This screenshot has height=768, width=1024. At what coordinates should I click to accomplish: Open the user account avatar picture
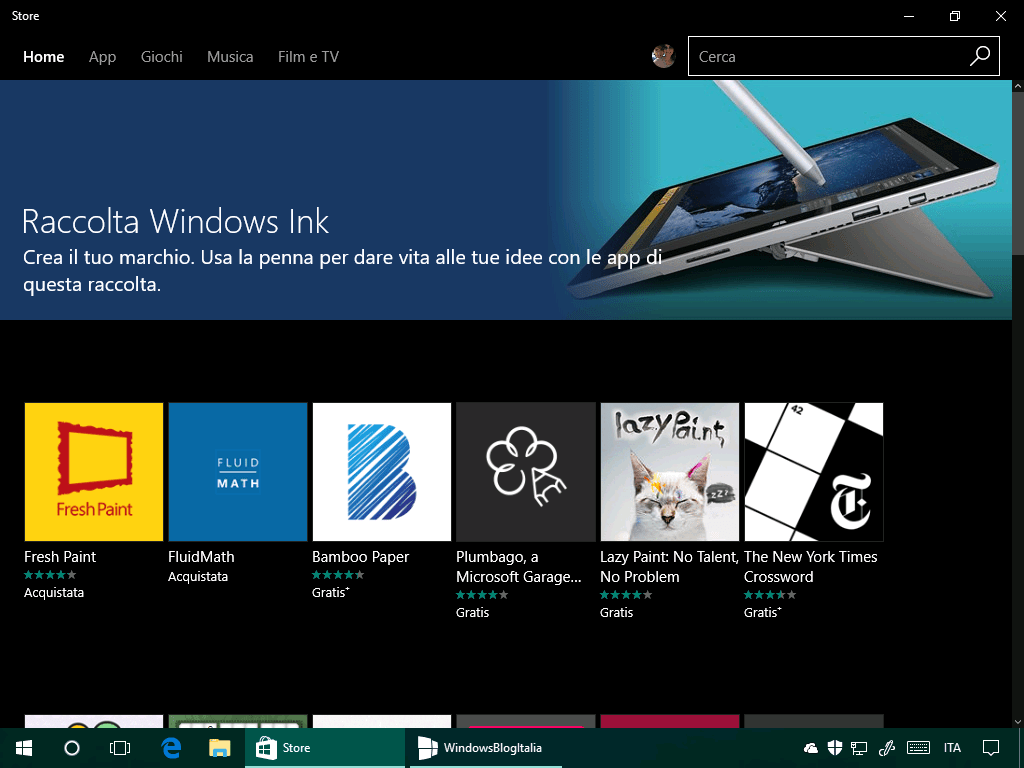pos(663,56)
